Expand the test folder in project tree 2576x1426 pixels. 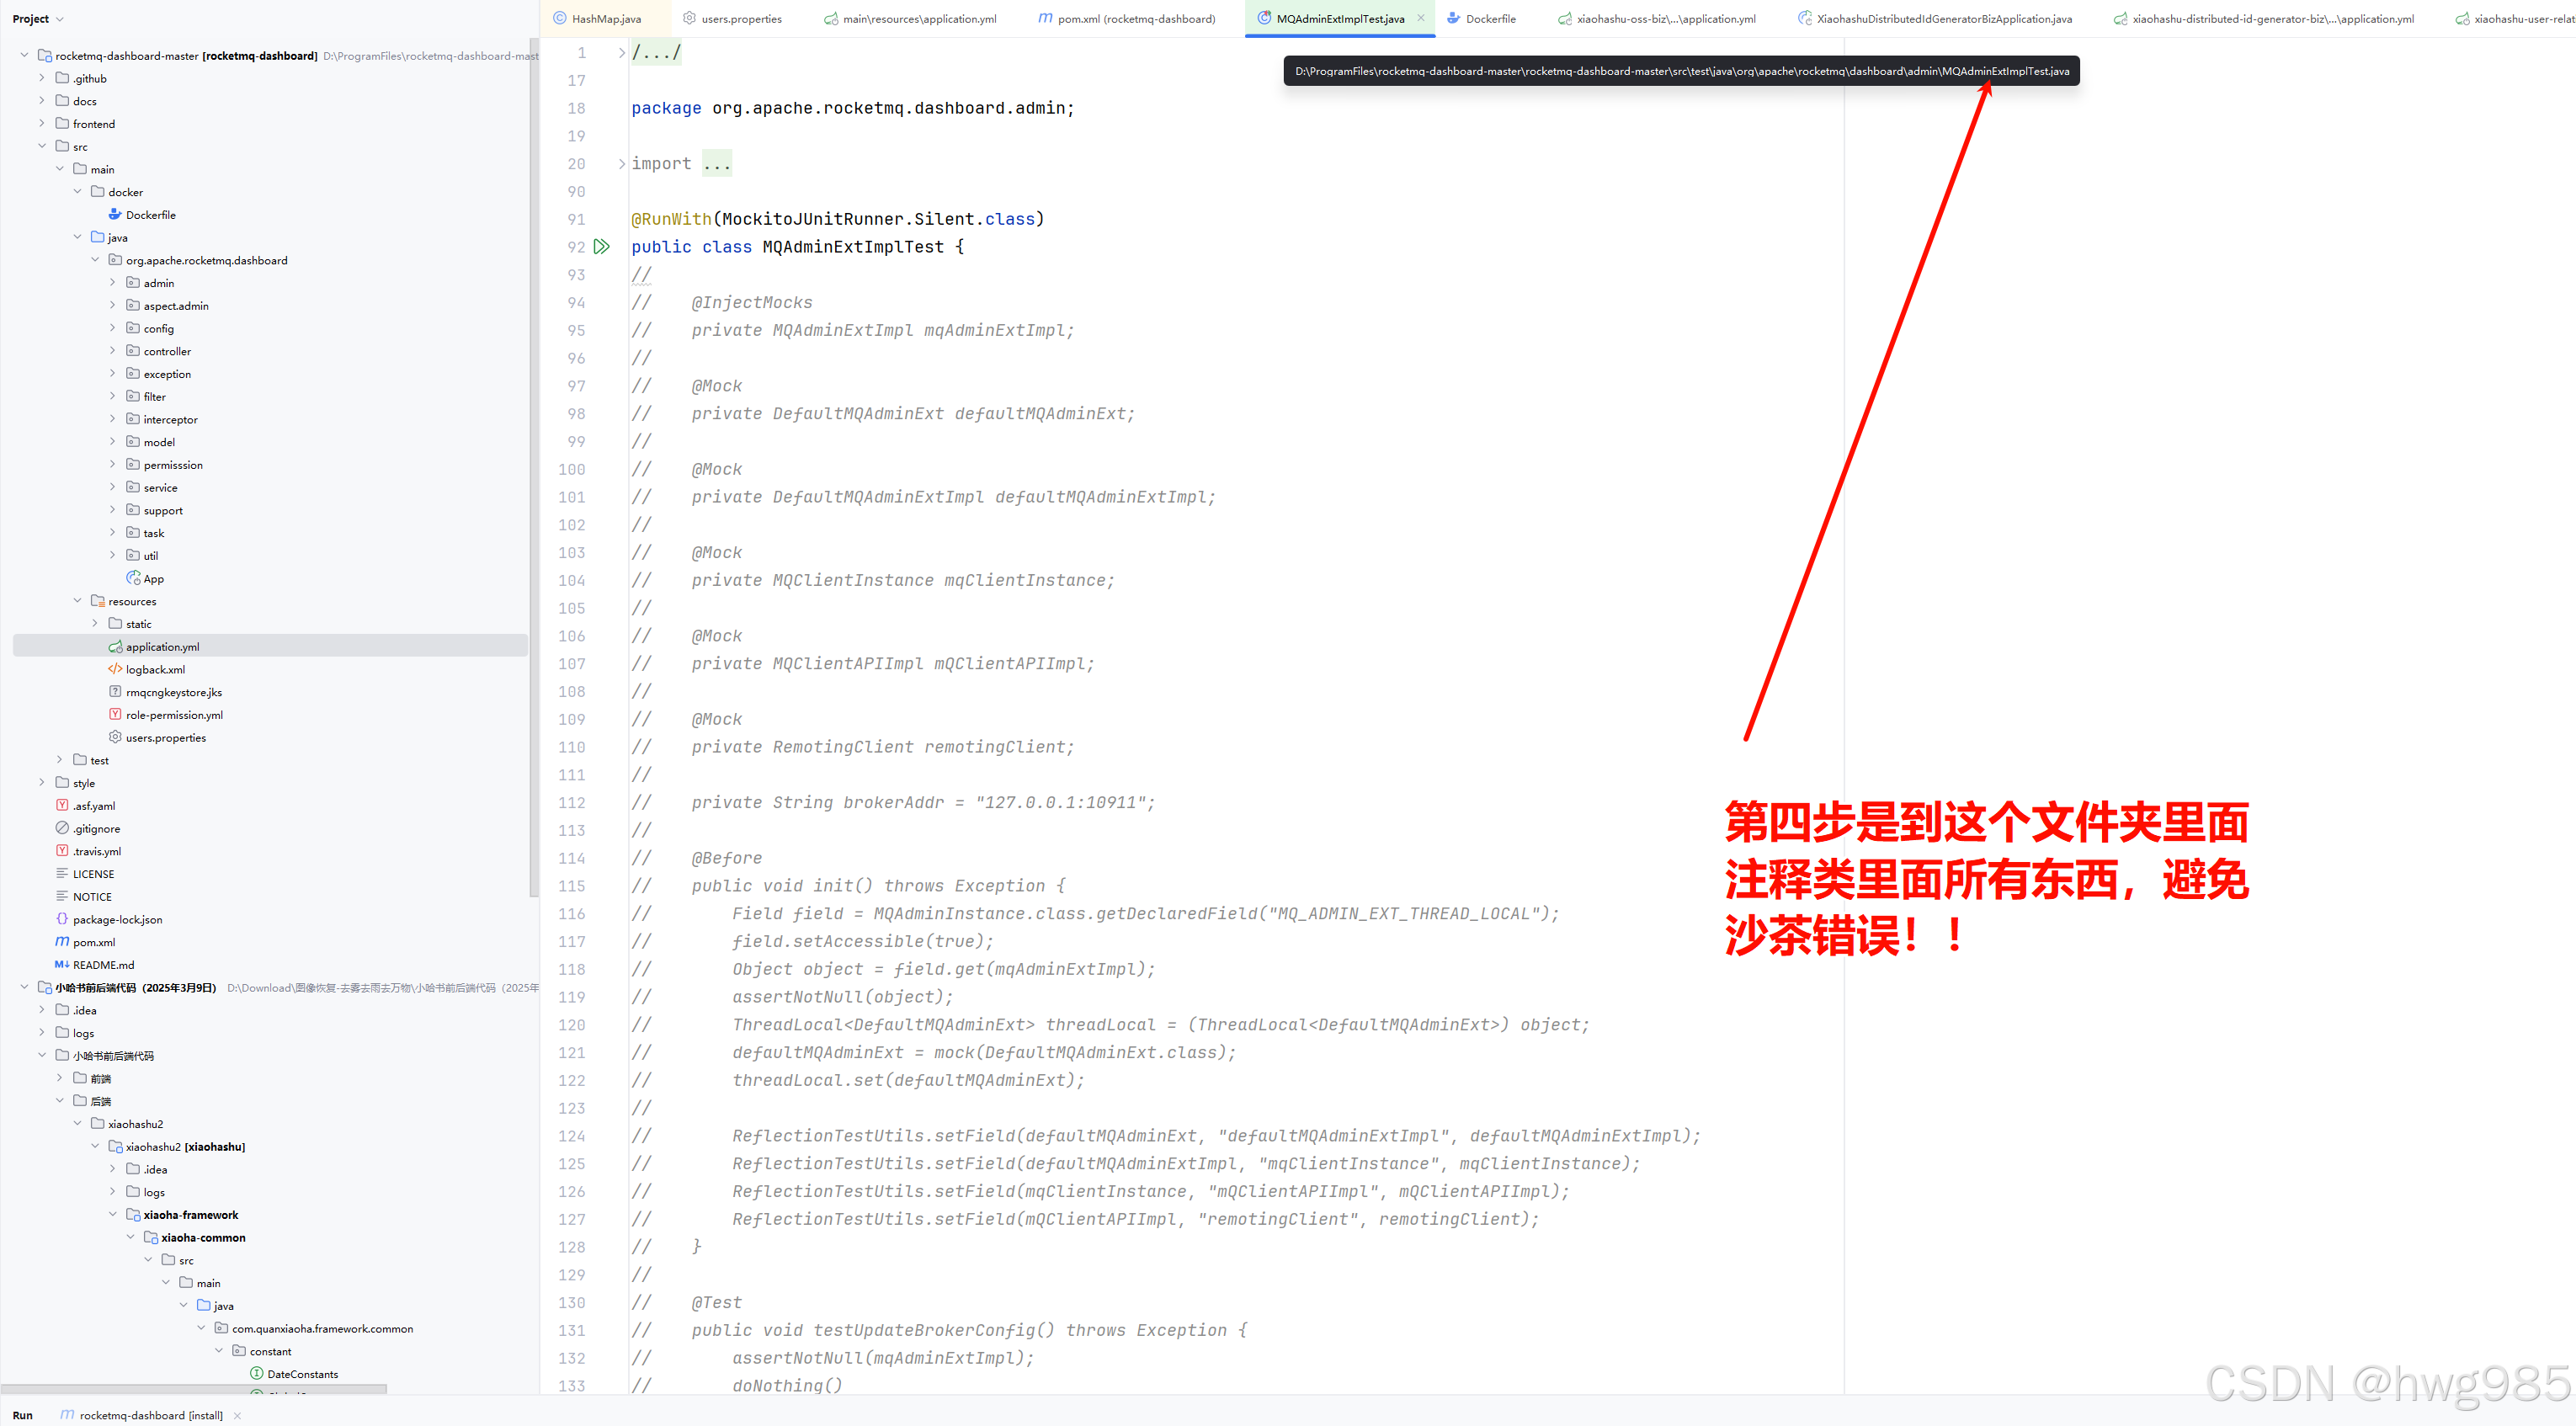(60, 760)
